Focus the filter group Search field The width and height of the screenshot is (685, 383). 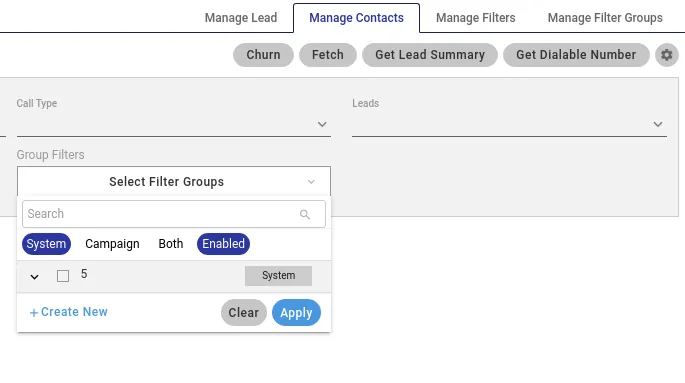pyautogui.click(x=173, y=214)
